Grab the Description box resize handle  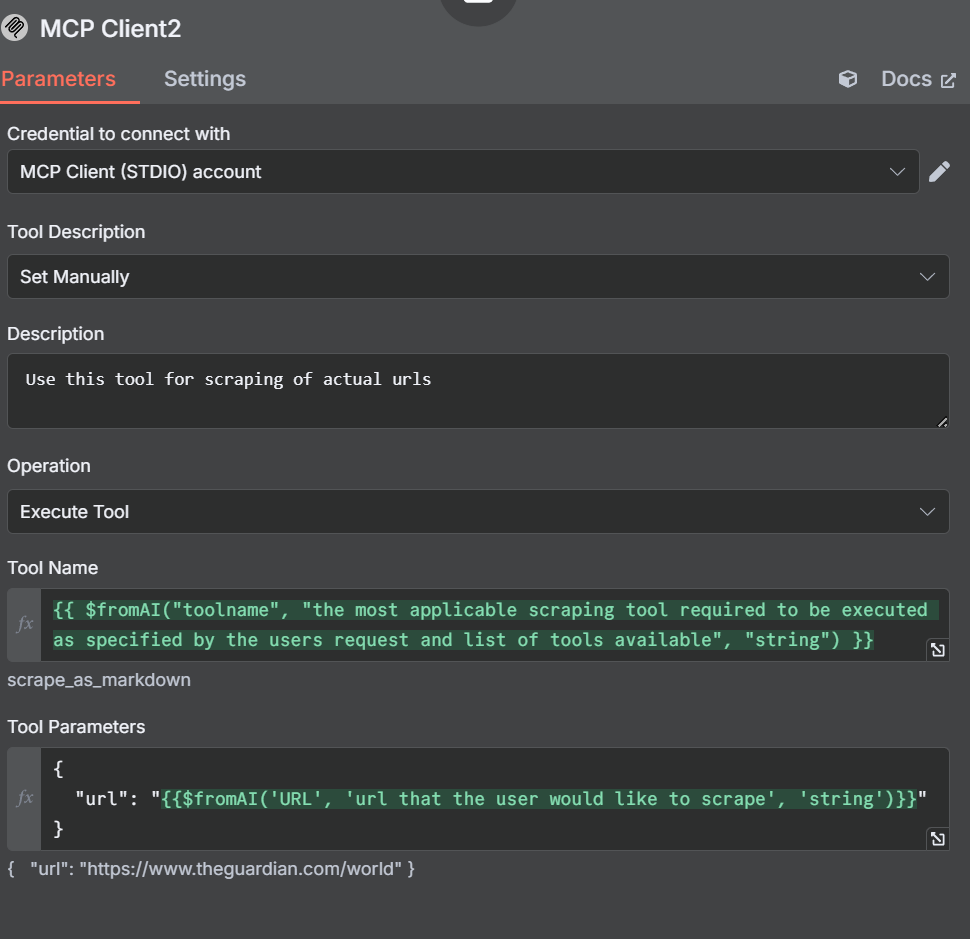pos(942,422)
